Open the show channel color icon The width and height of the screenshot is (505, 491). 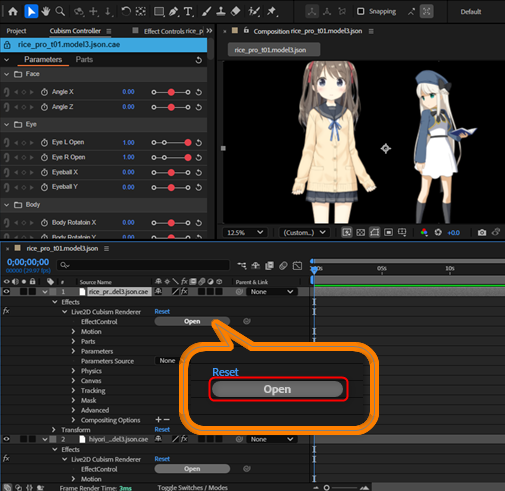click(424, 232)
